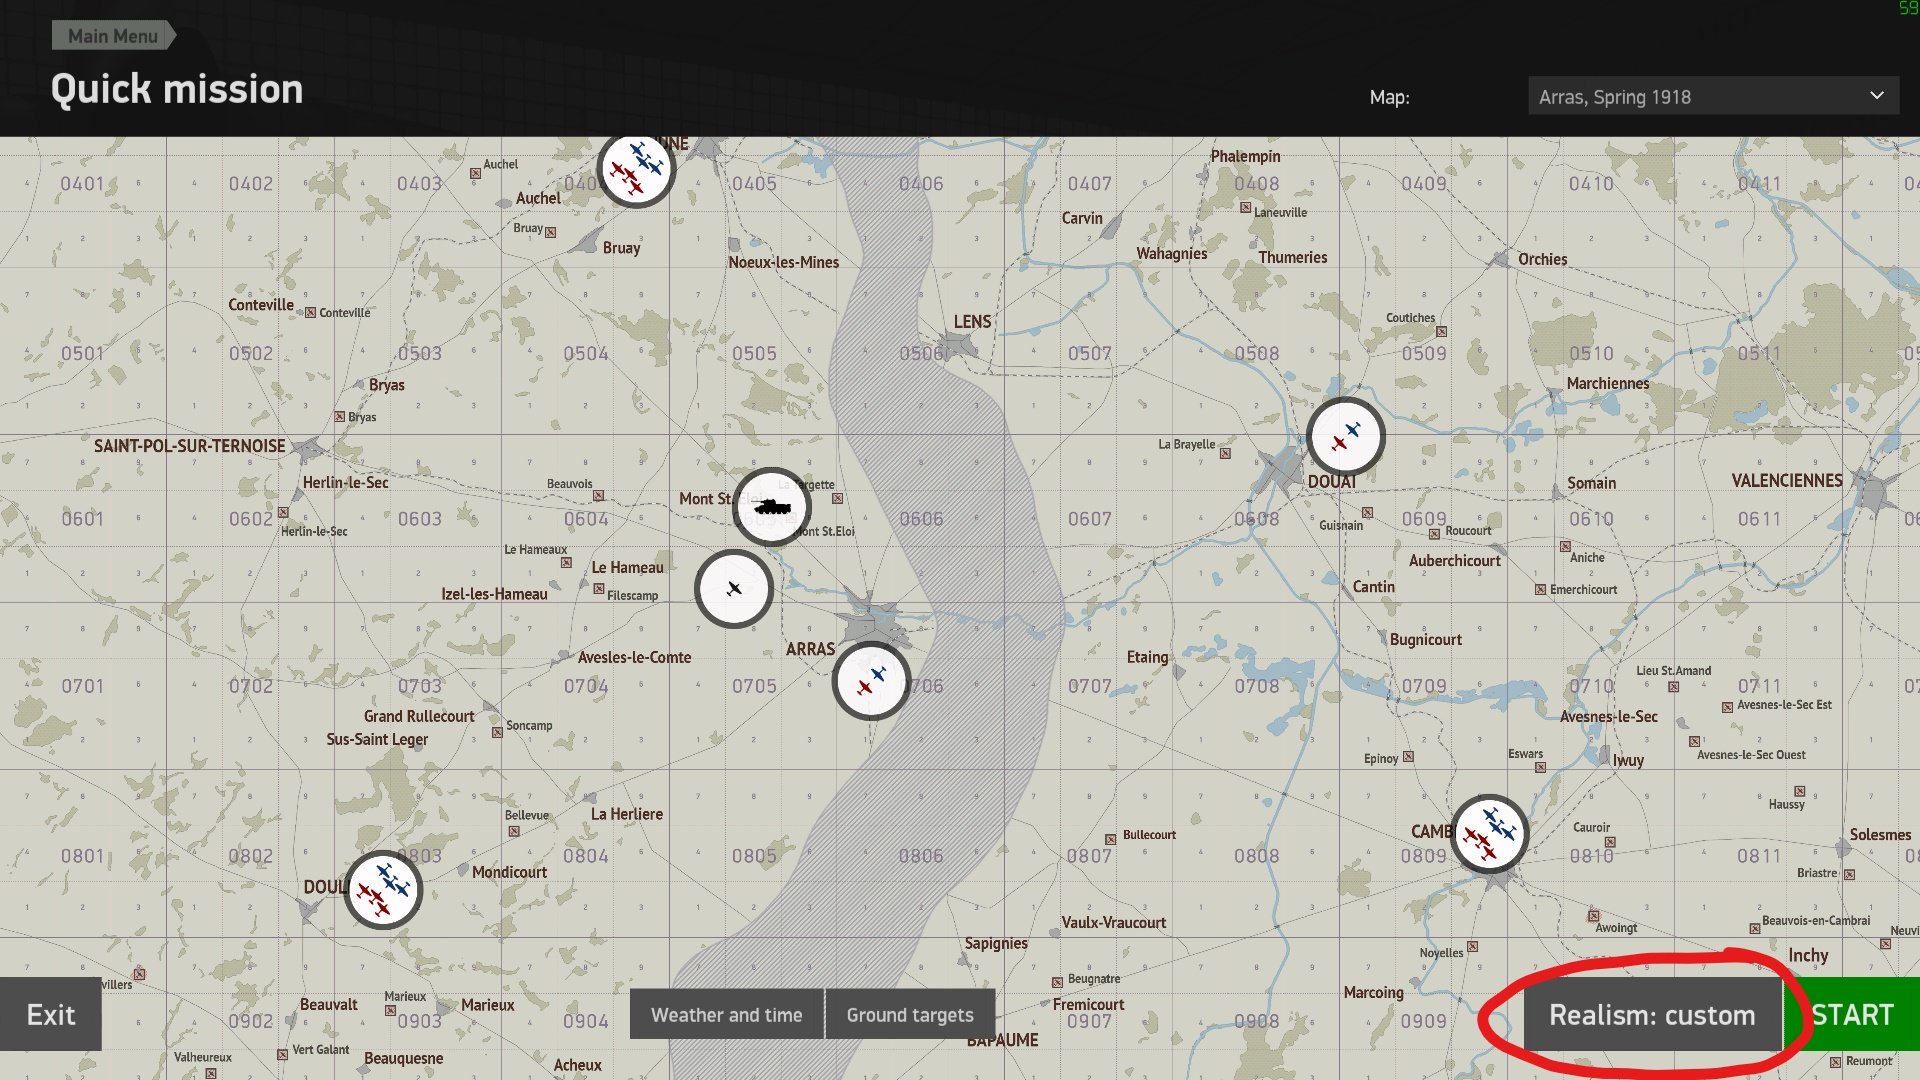This screenshot has width=1920, height=1080.
Task: Choose the duel mission icon near Arras
Action: pos(871,681)
